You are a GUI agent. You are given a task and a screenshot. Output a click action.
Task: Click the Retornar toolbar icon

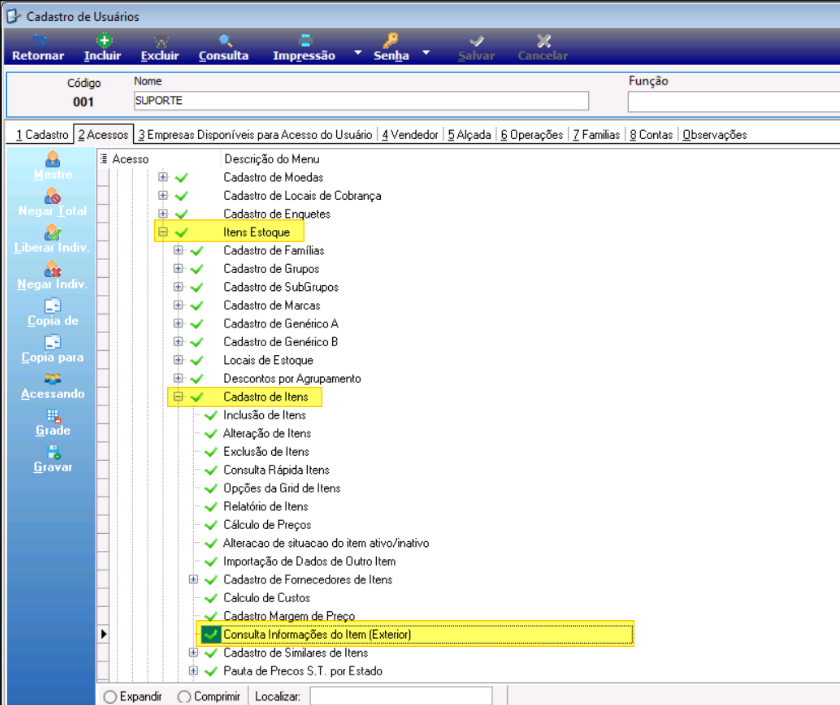(x=39, y=40)
